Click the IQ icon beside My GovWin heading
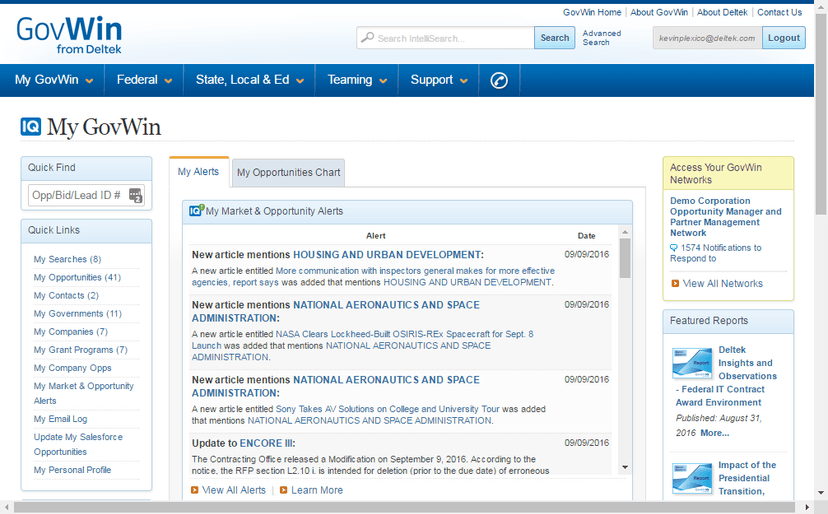This screenshot has height=514, width=828. (31, 127)
